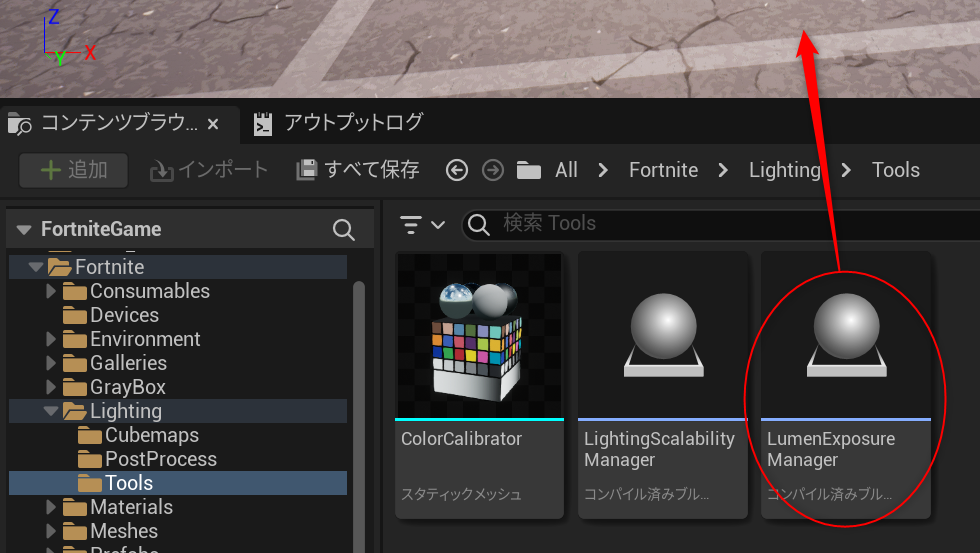This screenshot has width=980, height=553.
Task: Select the Consumables folder
Action: tap(150, 291)
